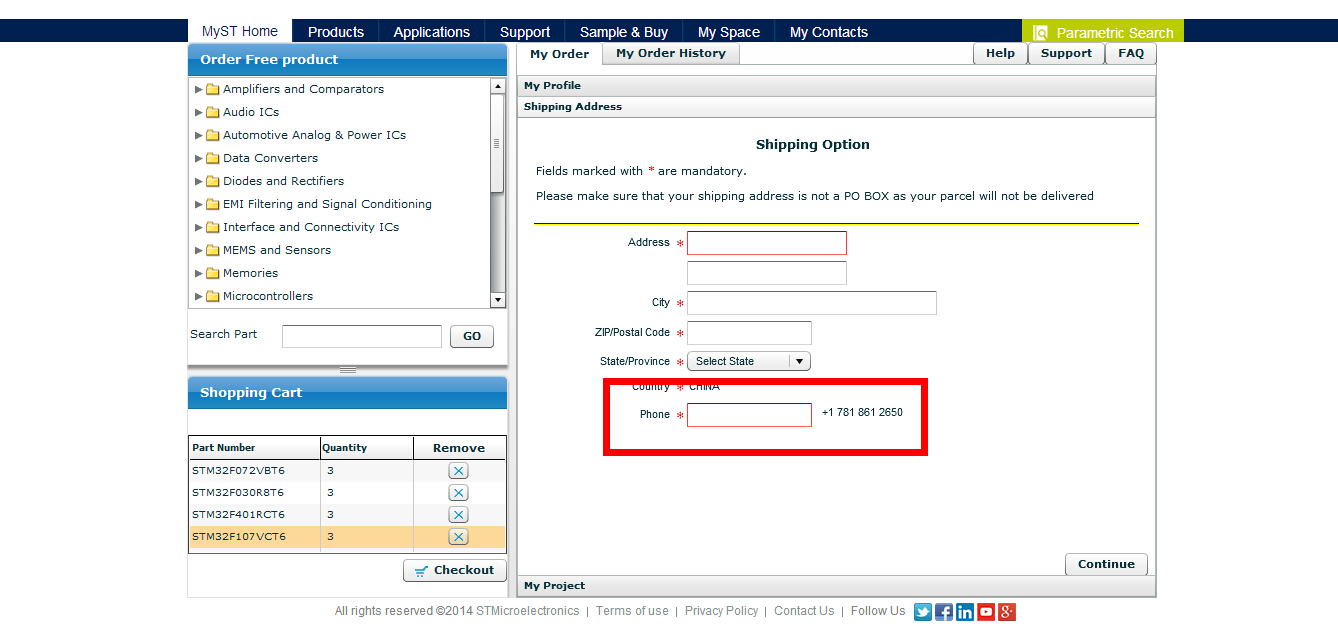Open the My Contacts menu
This screenshot has height=643, width=1338.
tap(829, 32)
